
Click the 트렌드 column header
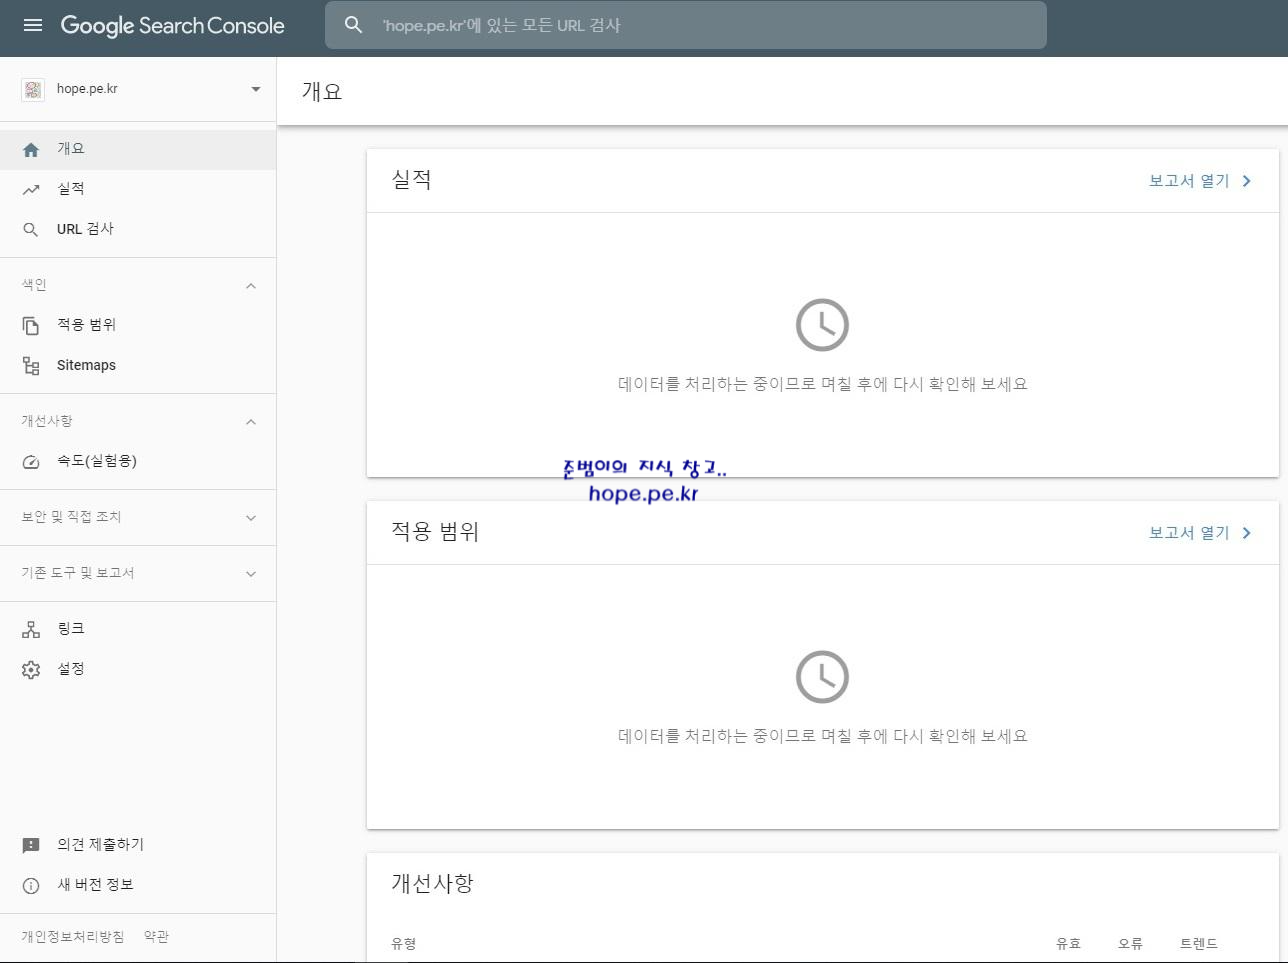1199,943
